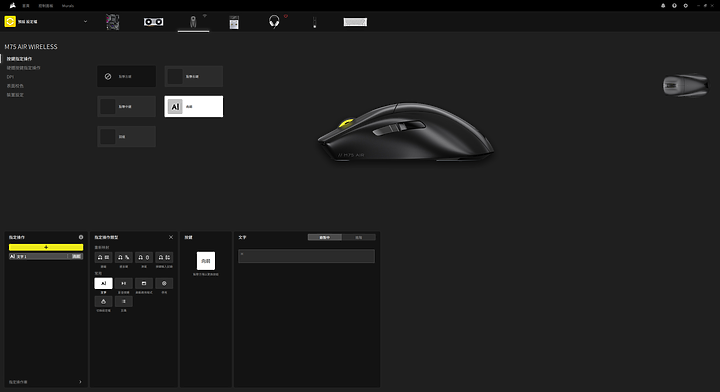
Task: Select the graphics card device icon
Action: 153,22
